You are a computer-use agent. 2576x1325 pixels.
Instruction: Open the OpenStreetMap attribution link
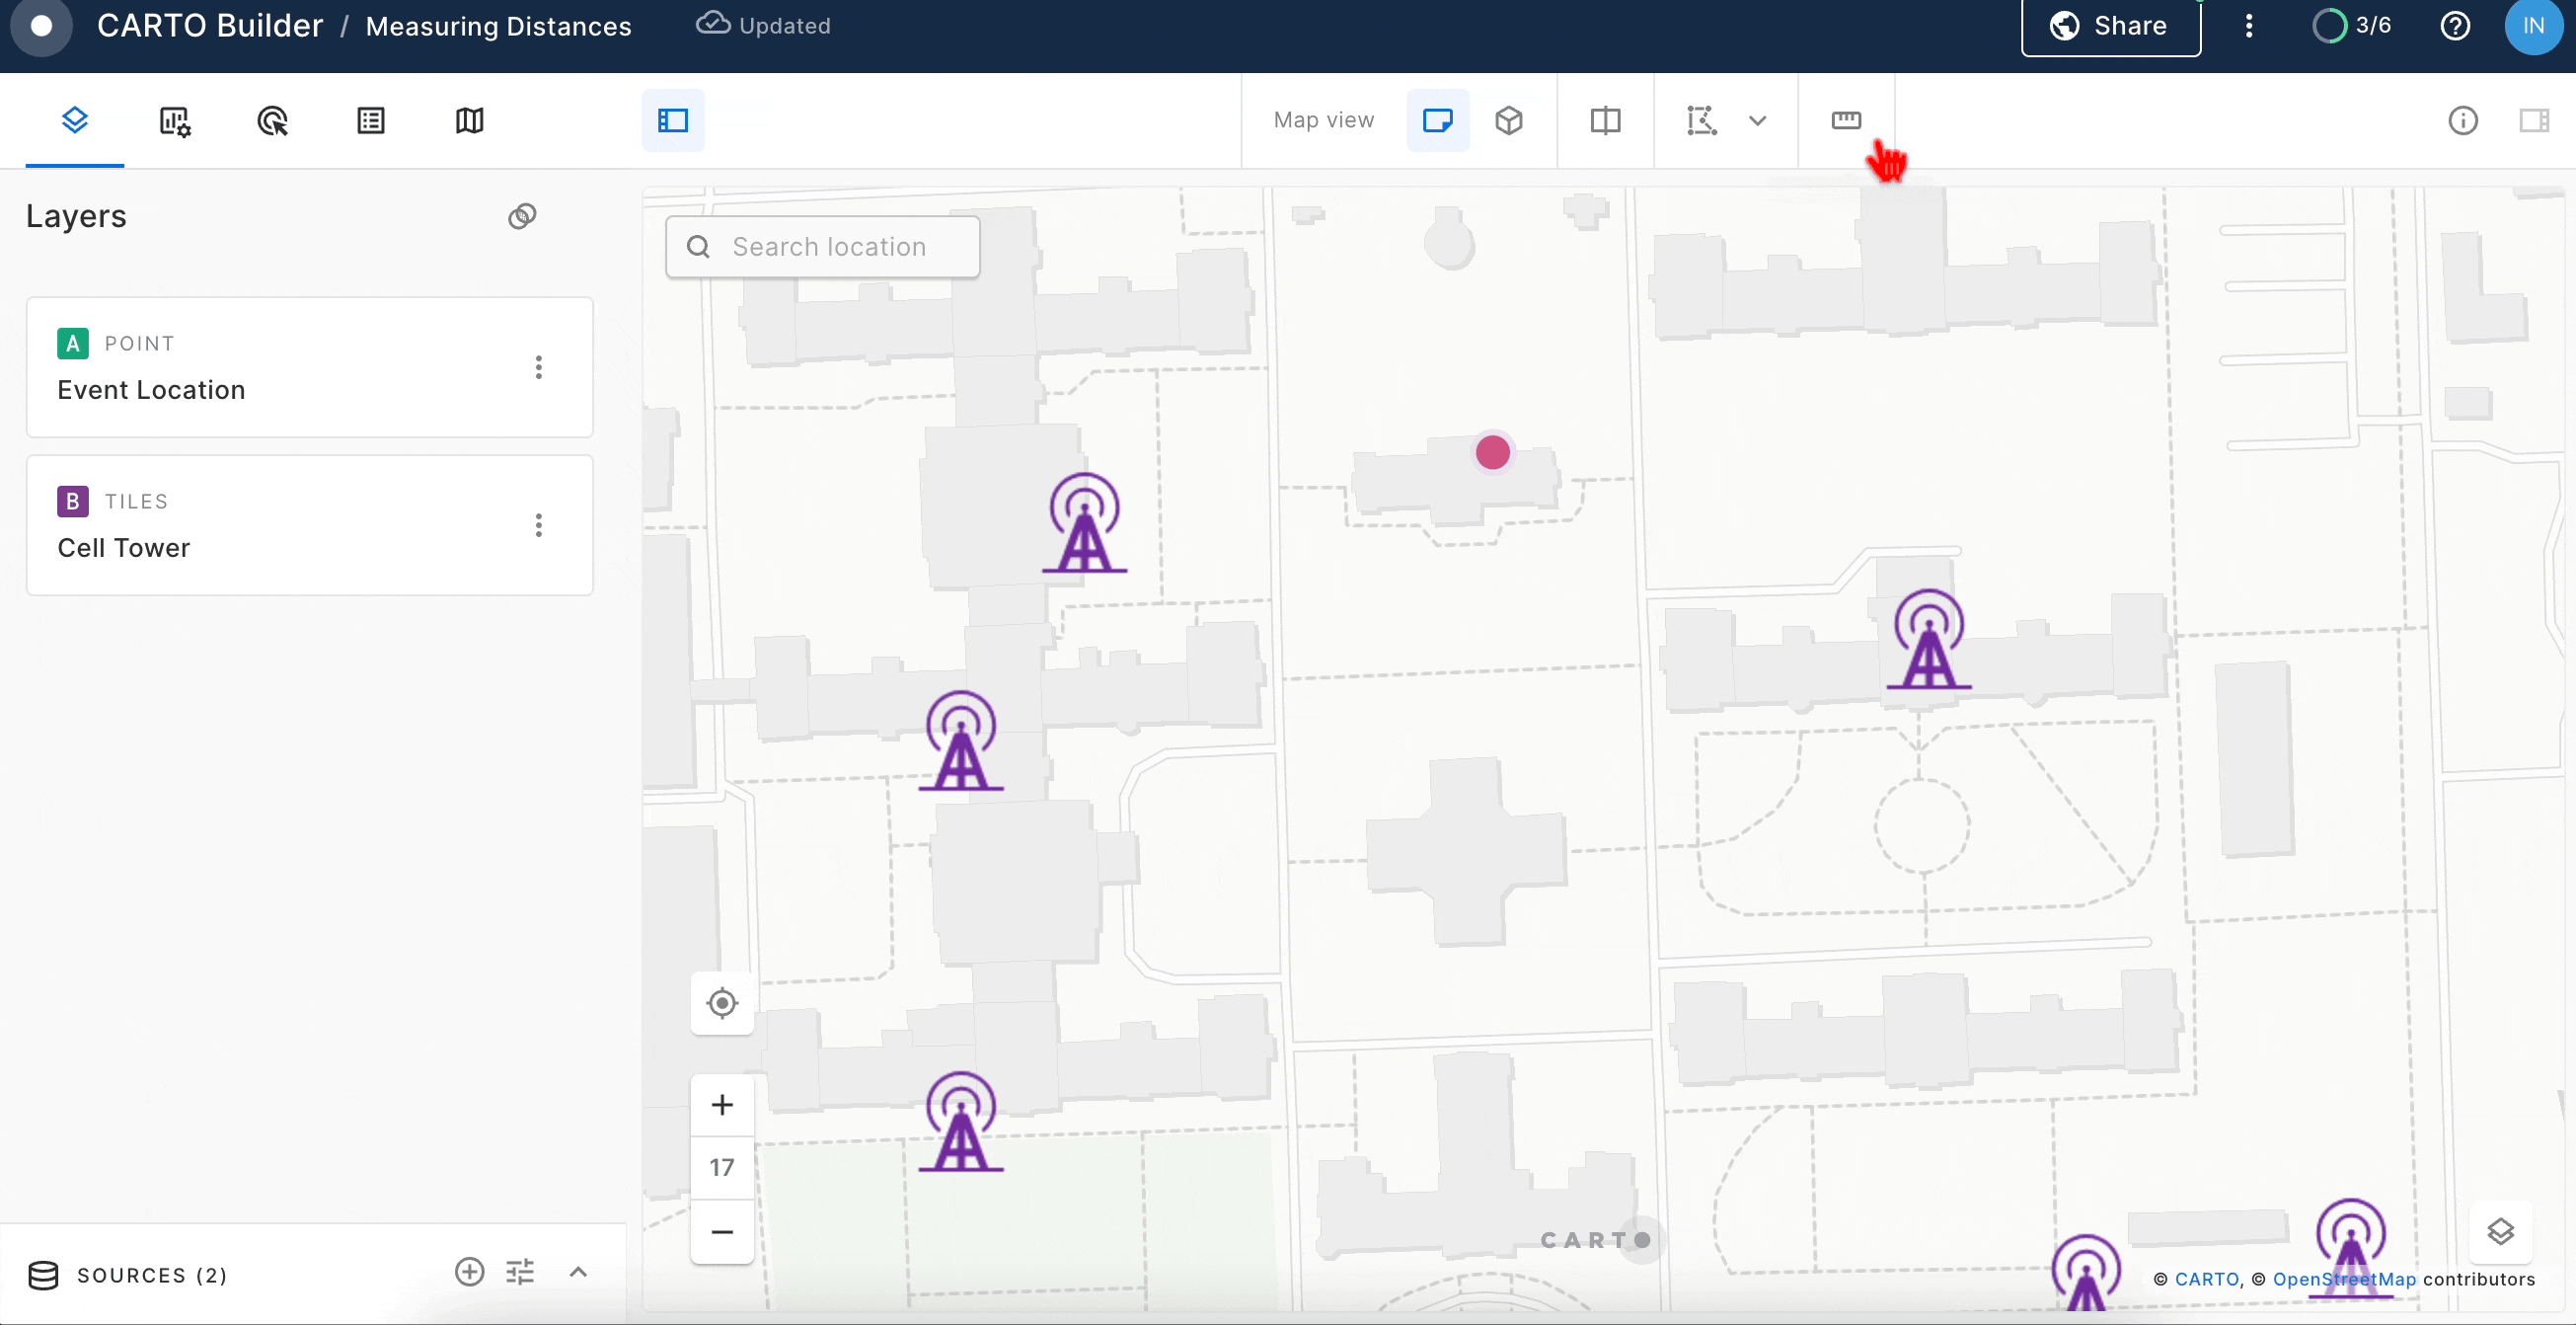(2343, 1279)
